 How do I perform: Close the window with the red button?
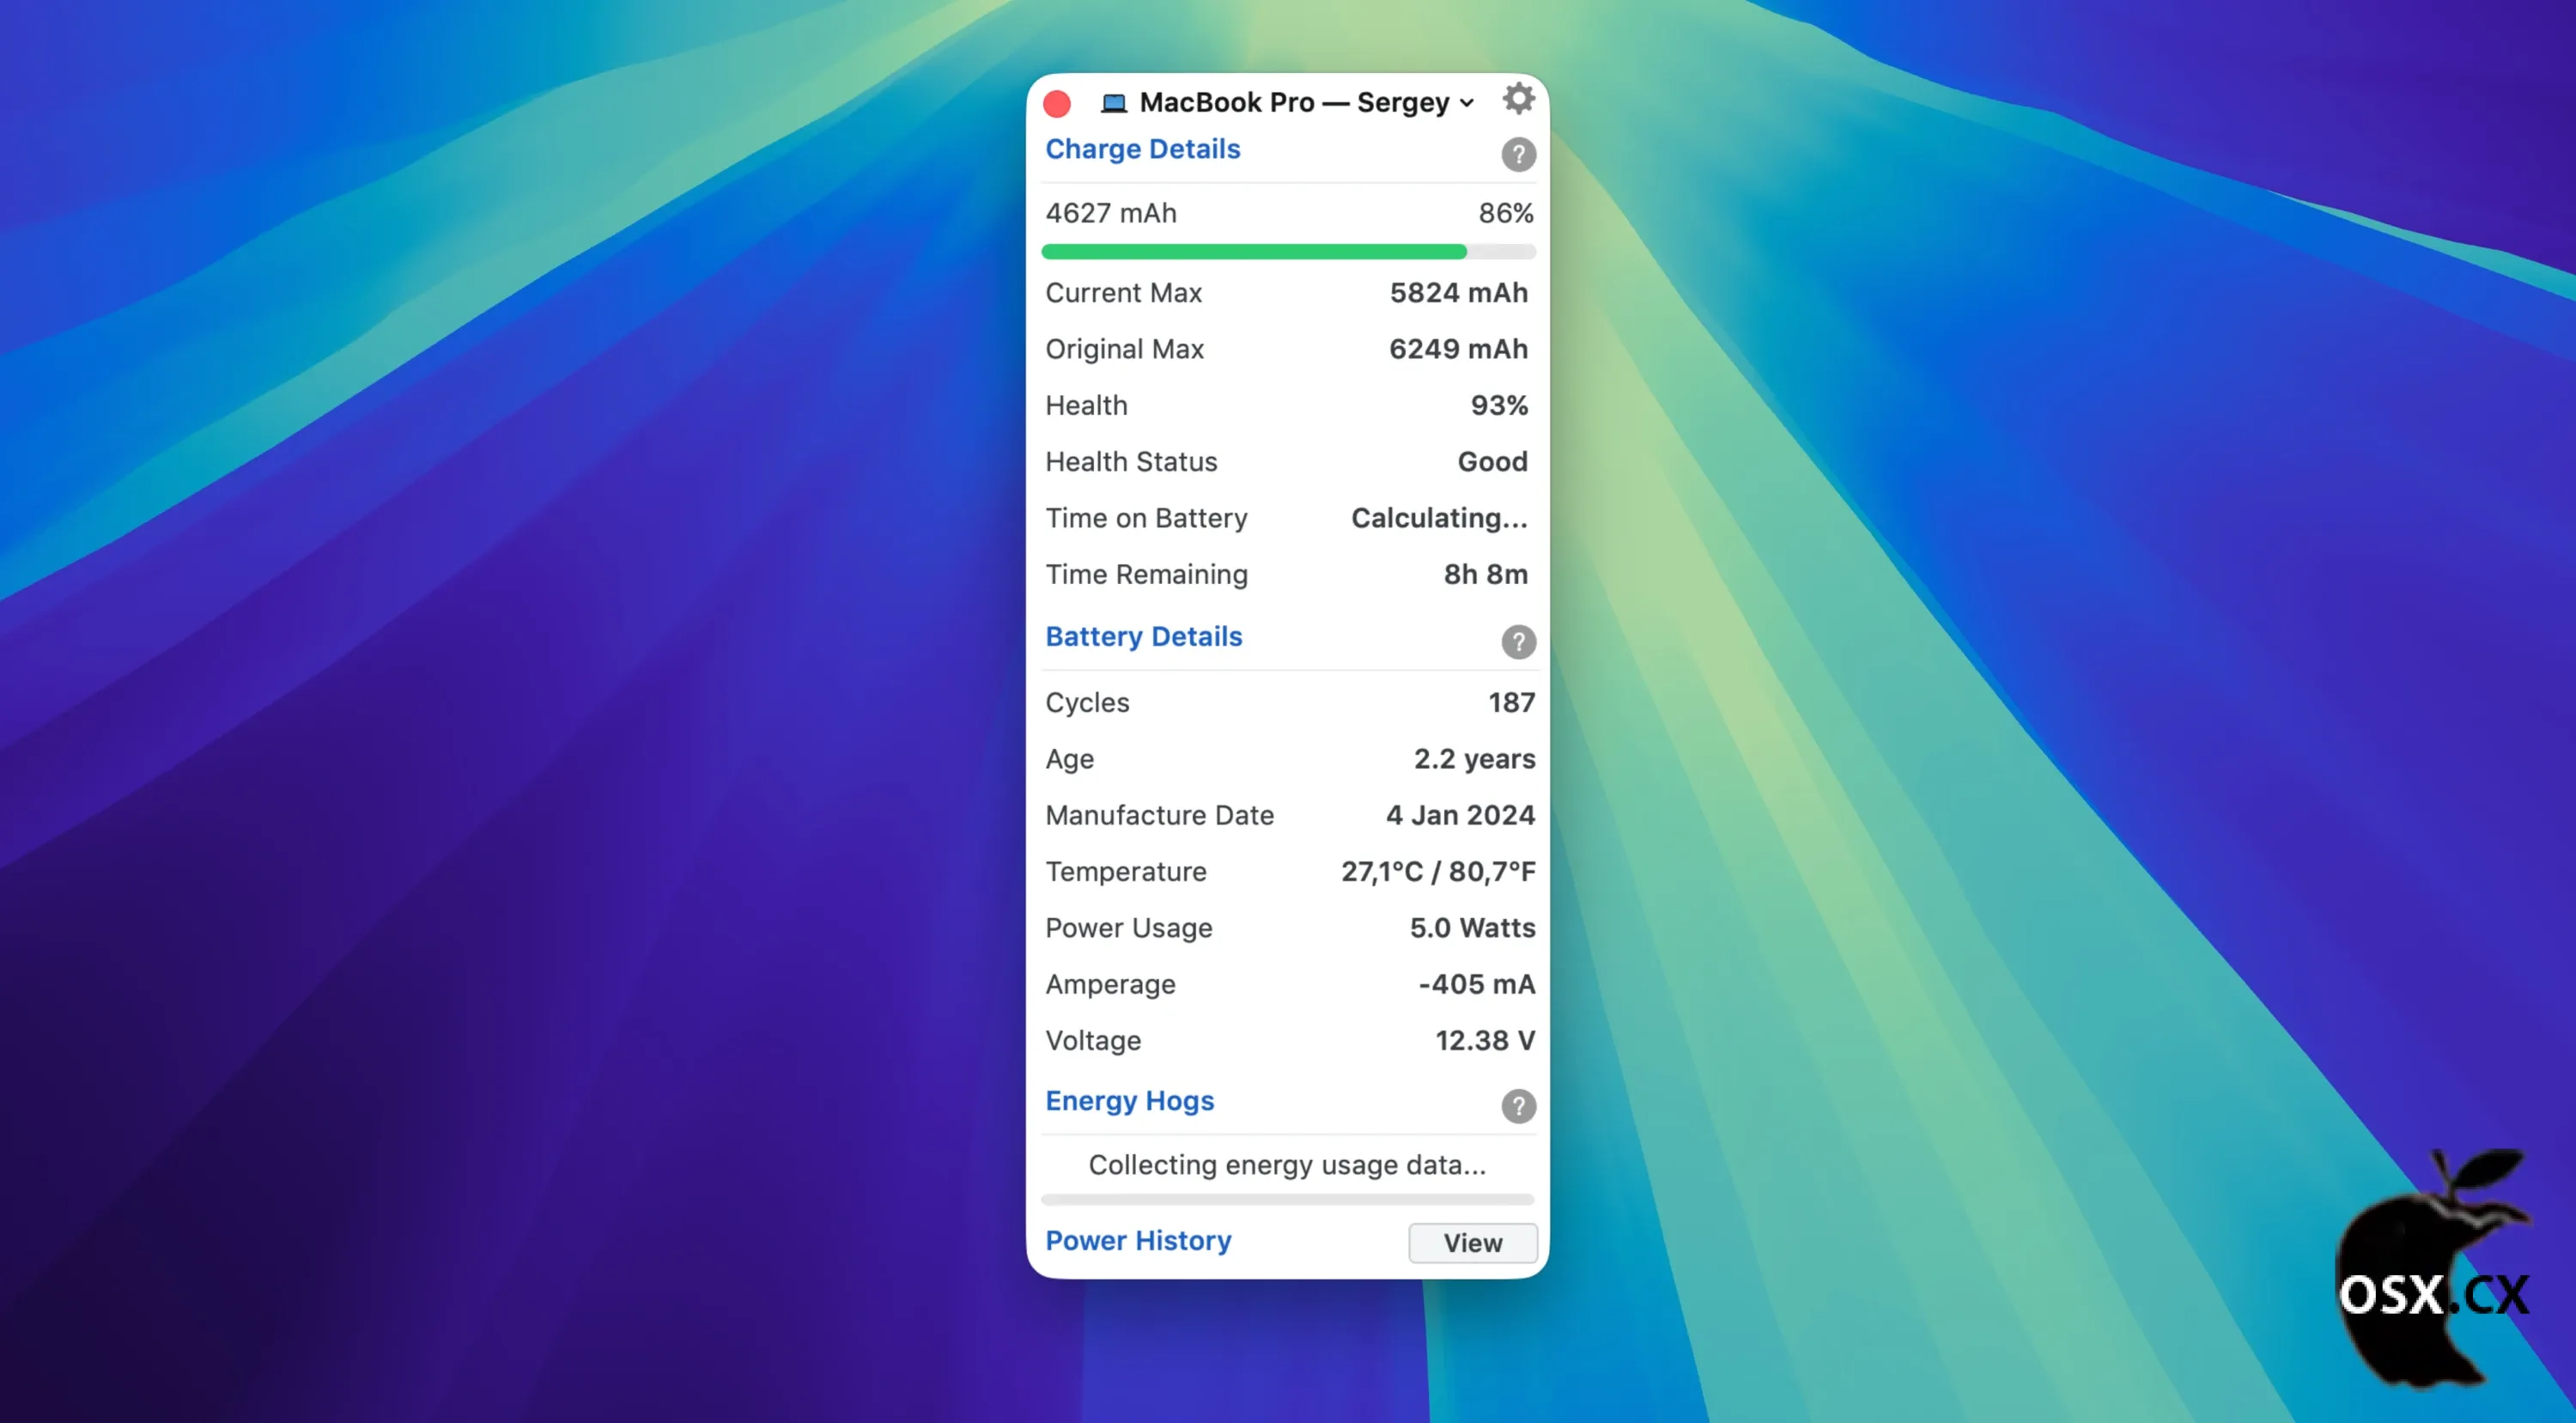click(1056, 103)
